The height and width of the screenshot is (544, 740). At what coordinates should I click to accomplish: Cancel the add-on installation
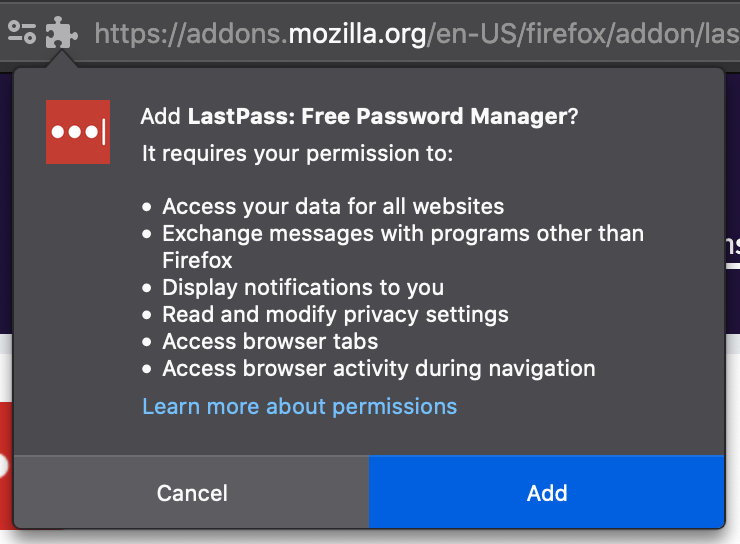pos(192,493)
